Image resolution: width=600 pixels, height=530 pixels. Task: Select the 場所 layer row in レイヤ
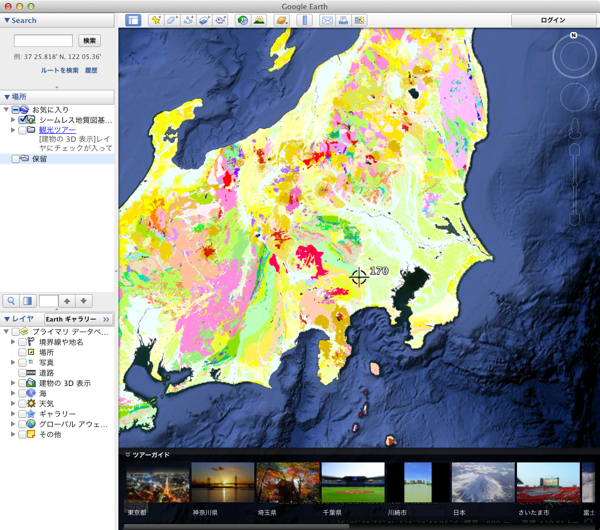coord(57,352)
